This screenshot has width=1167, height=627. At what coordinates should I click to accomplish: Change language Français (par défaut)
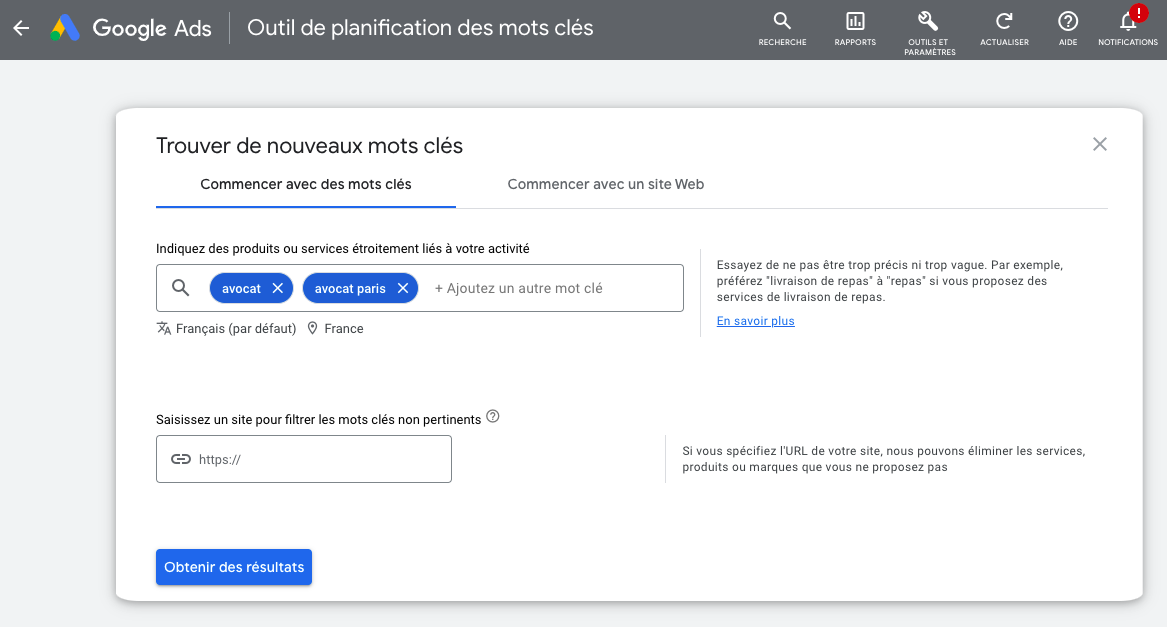tap(227, 328)
